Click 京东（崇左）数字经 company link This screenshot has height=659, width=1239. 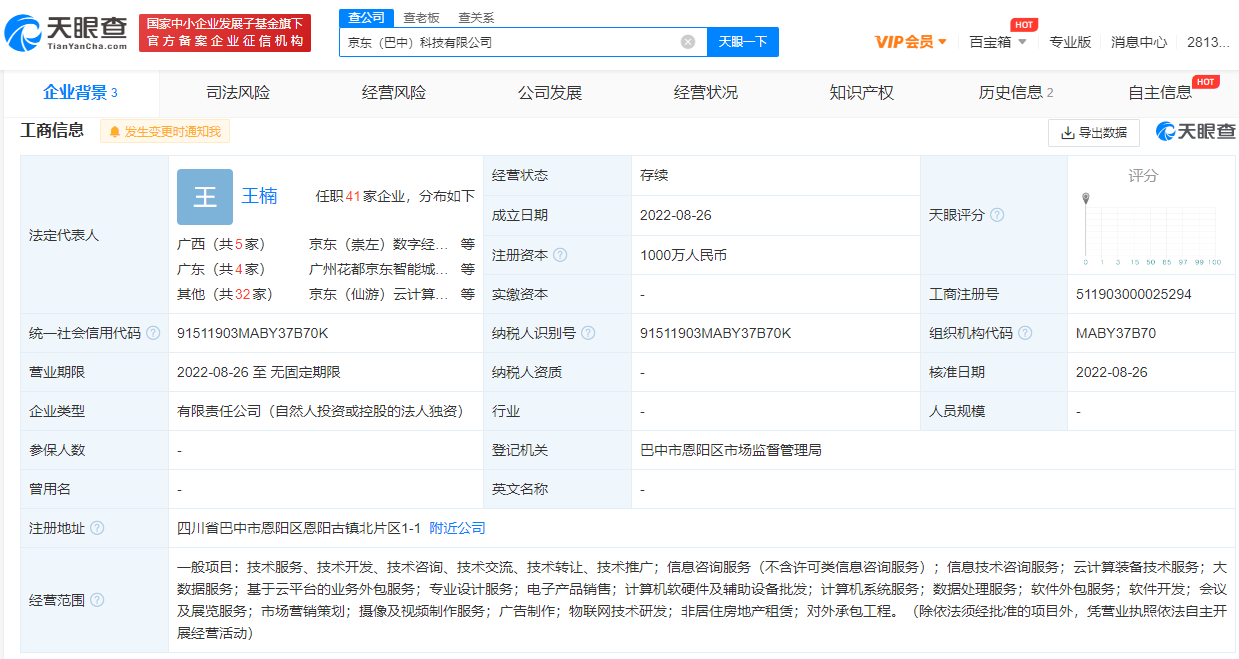379,244
